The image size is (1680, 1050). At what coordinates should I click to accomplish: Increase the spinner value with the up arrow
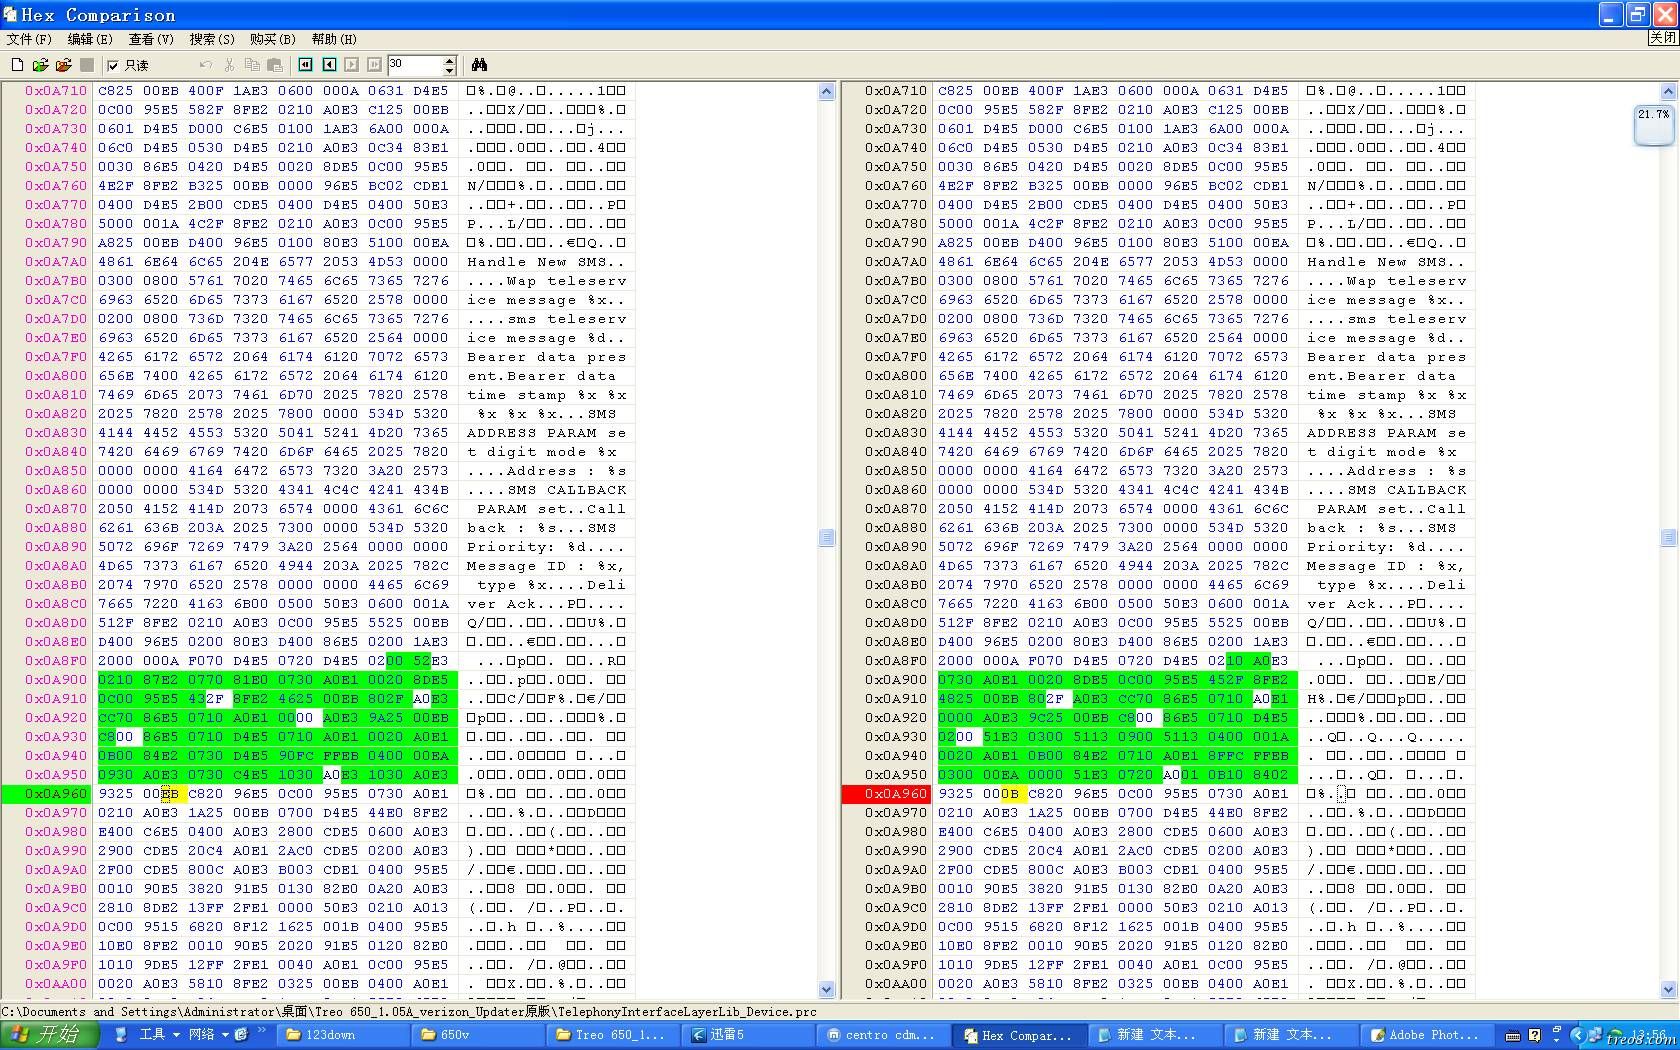tap(449, 60)
